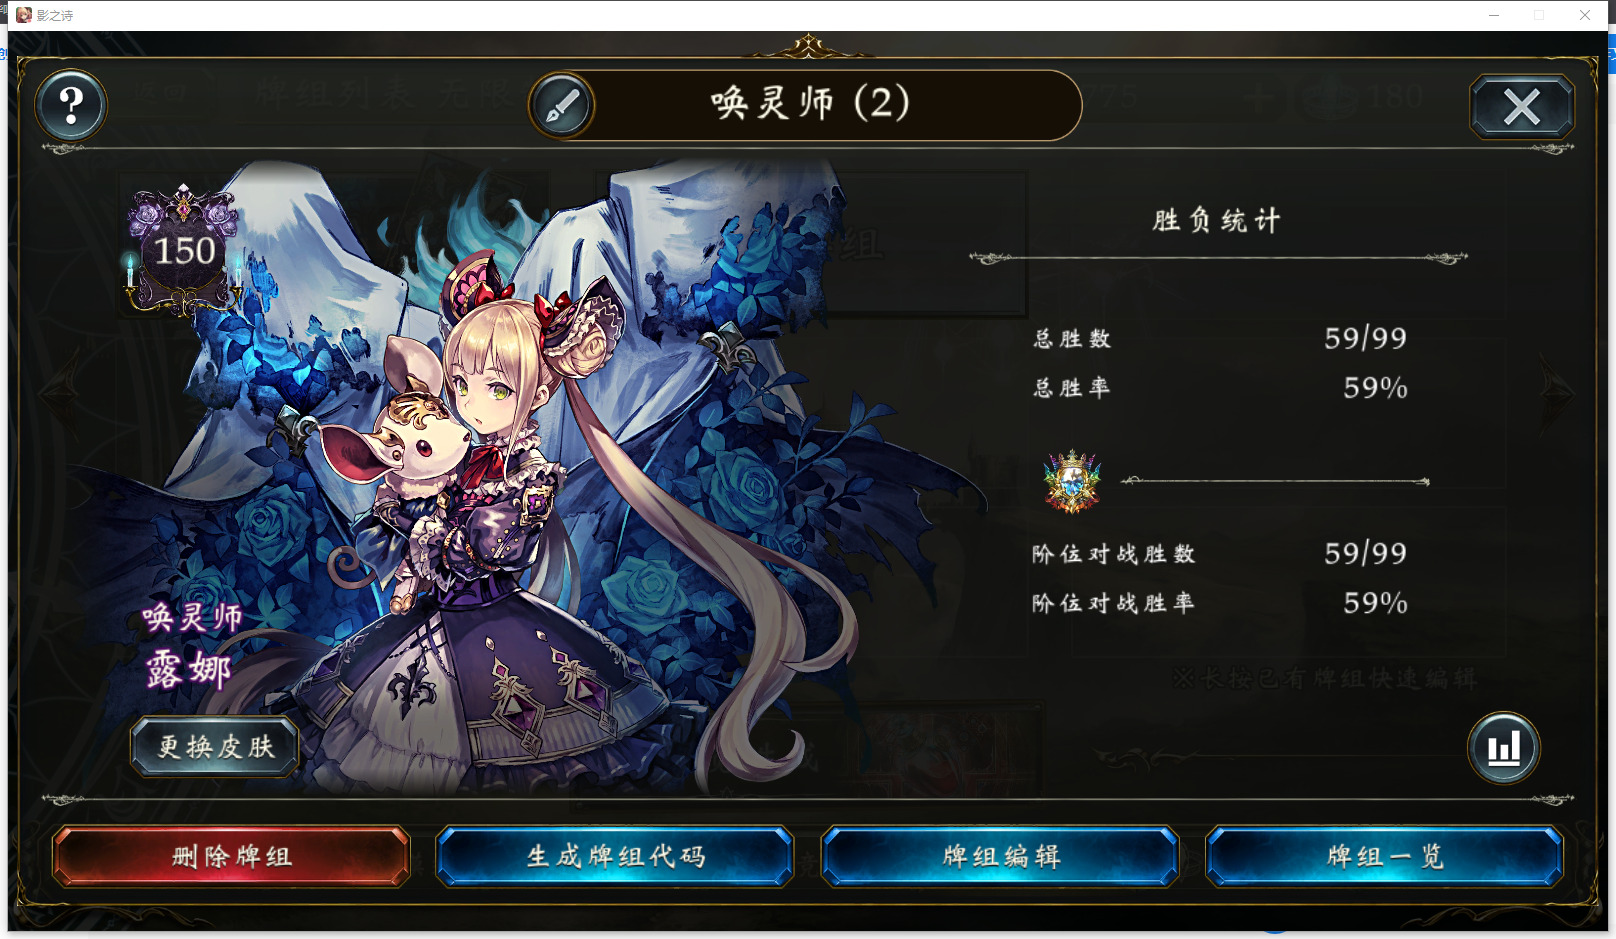
Task: Click the 150 level emblem badge
Action: click(184, 250)
